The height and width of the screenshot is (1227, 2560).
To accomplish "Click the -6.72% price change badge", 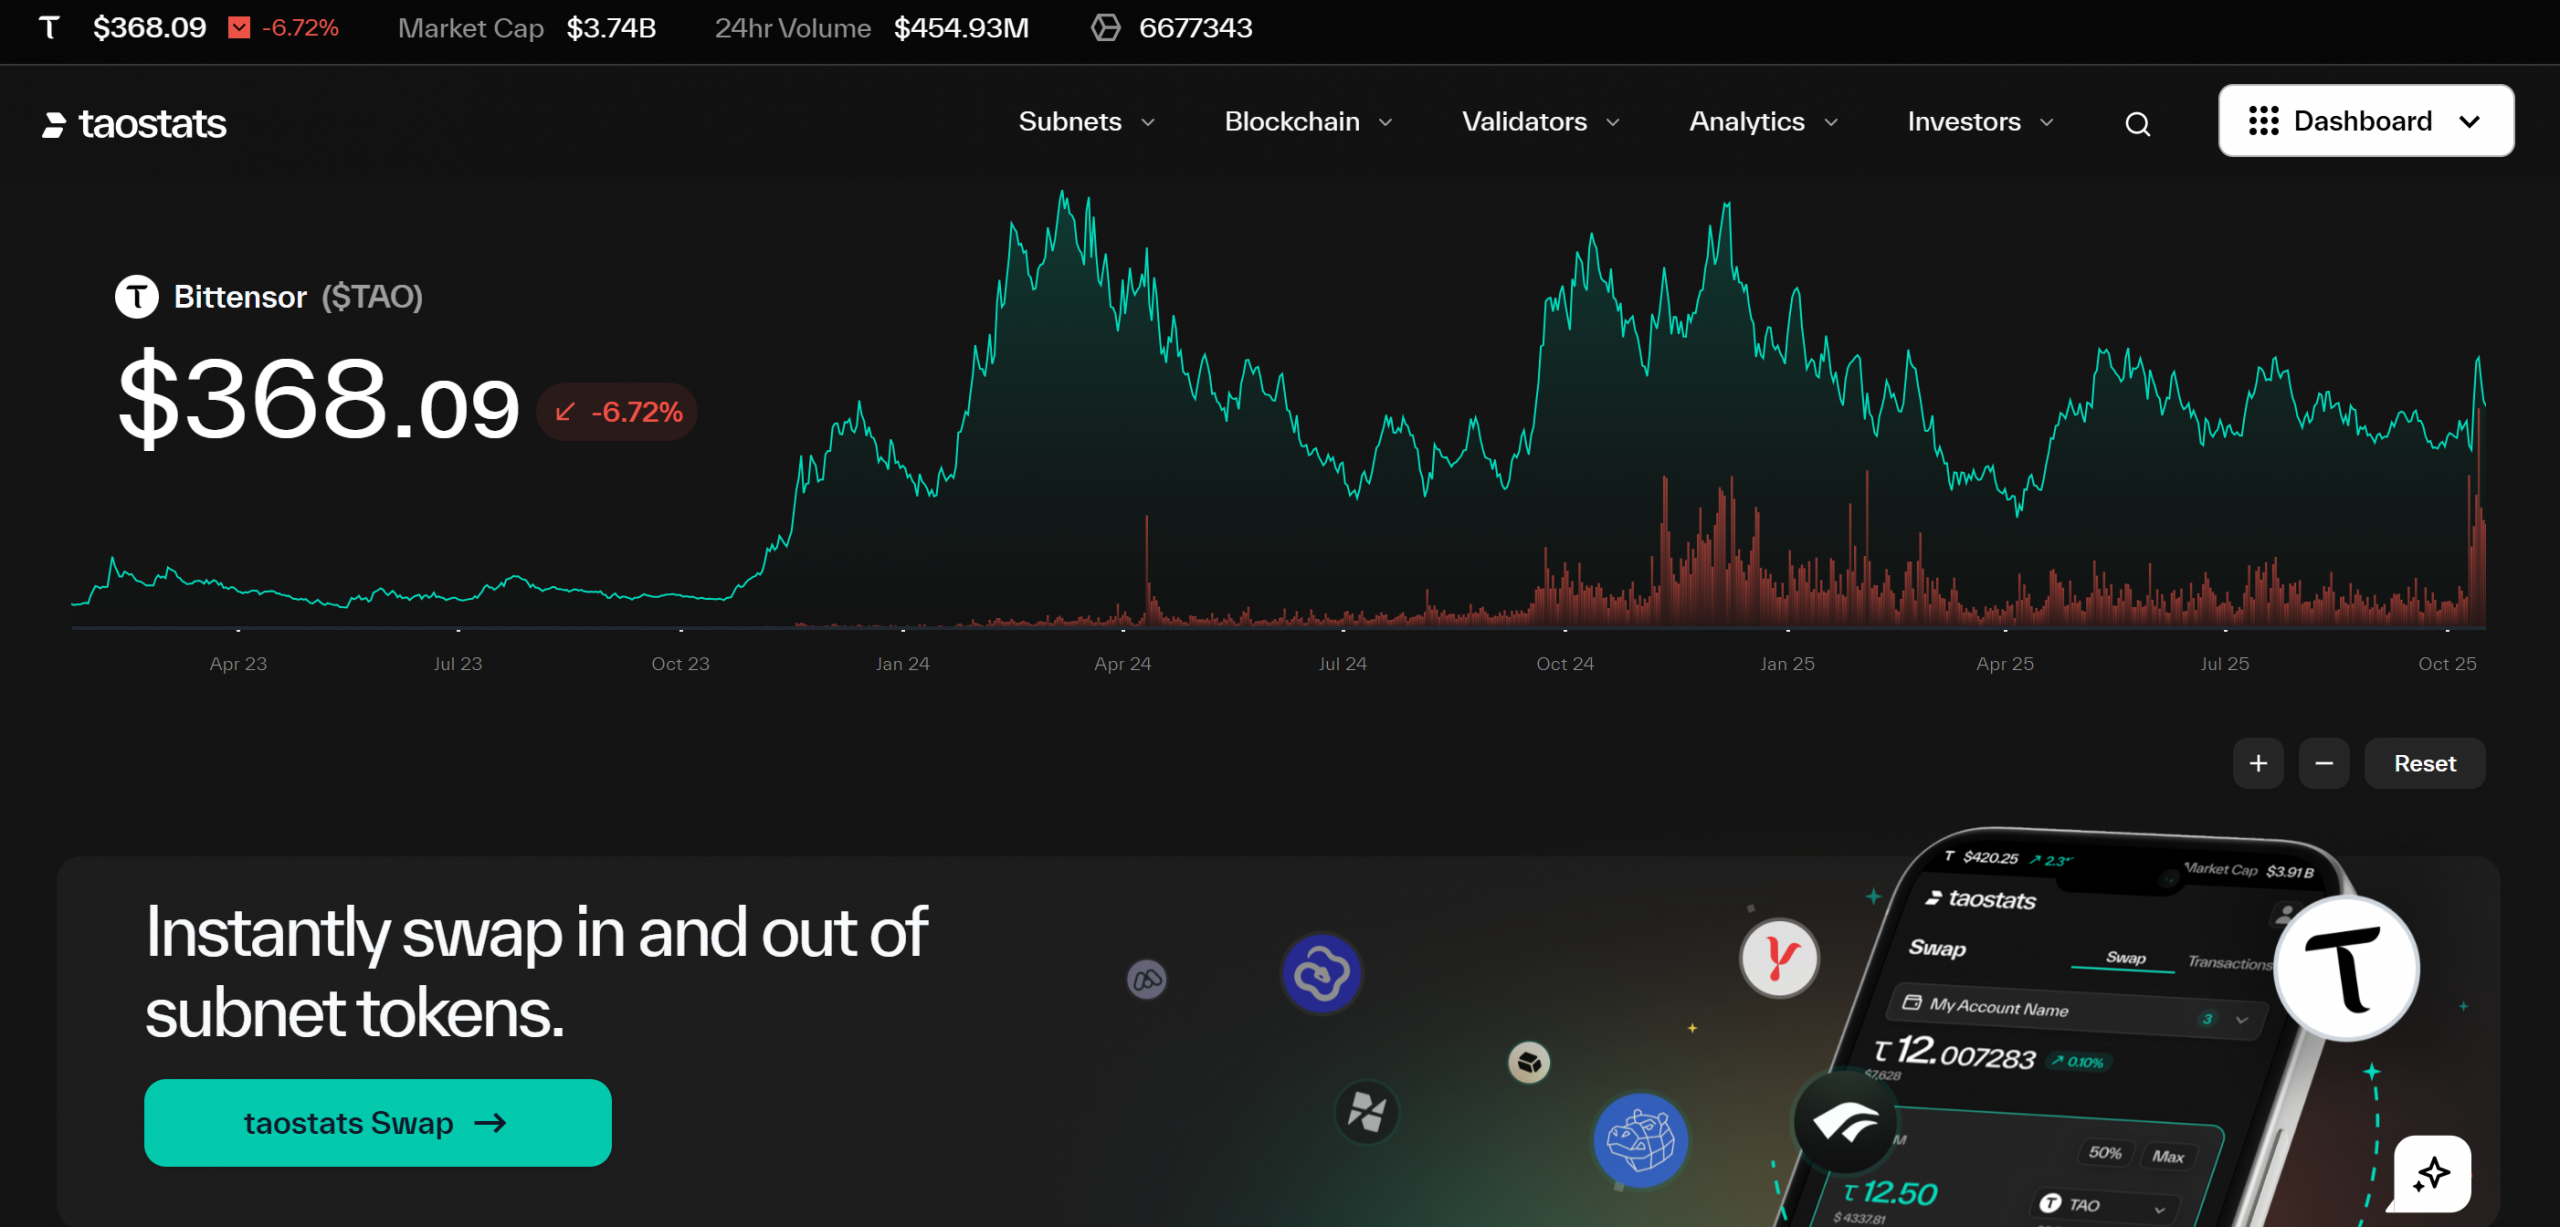I will coord(618,411).
